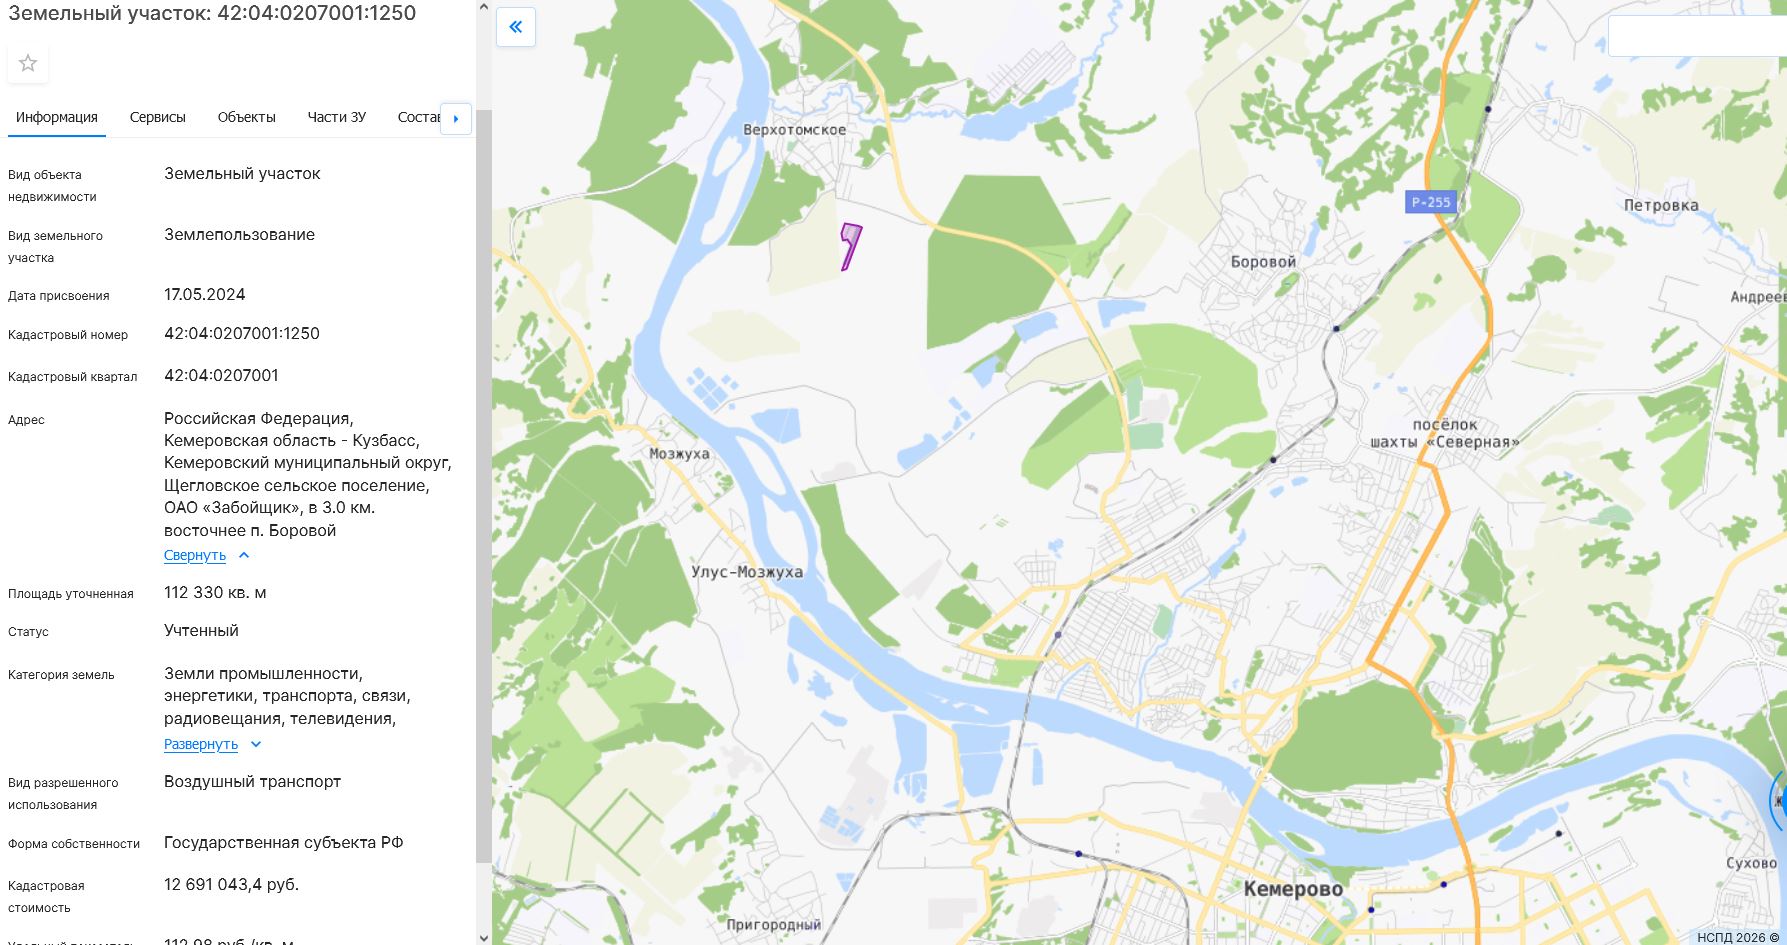Expand land category via chevron beside Развернуть
This screenshot has height=945, width=1787.
pyautogui.click(x=255, y=744)
